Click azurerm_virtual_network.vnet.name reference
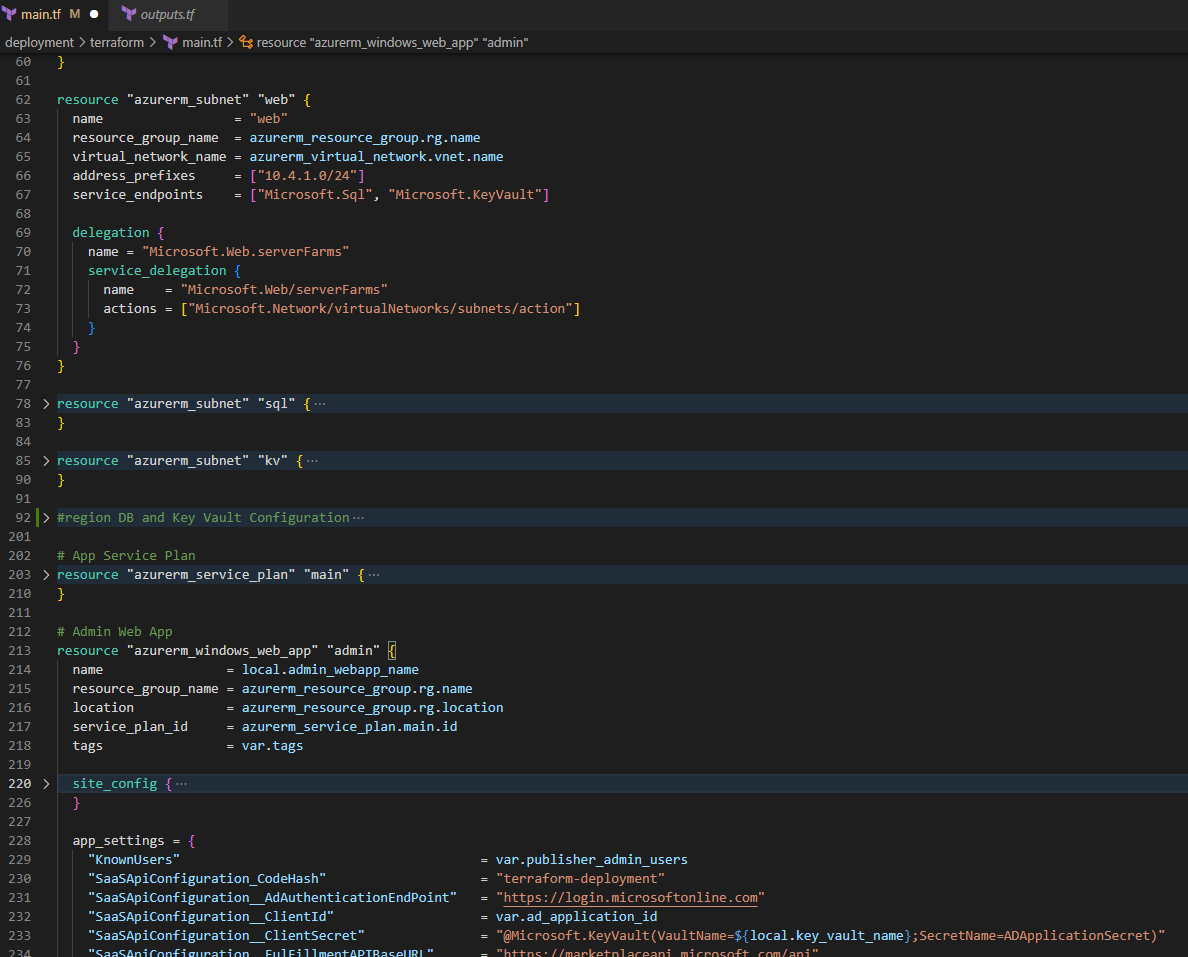The image size is (1188, 957). 377,156
